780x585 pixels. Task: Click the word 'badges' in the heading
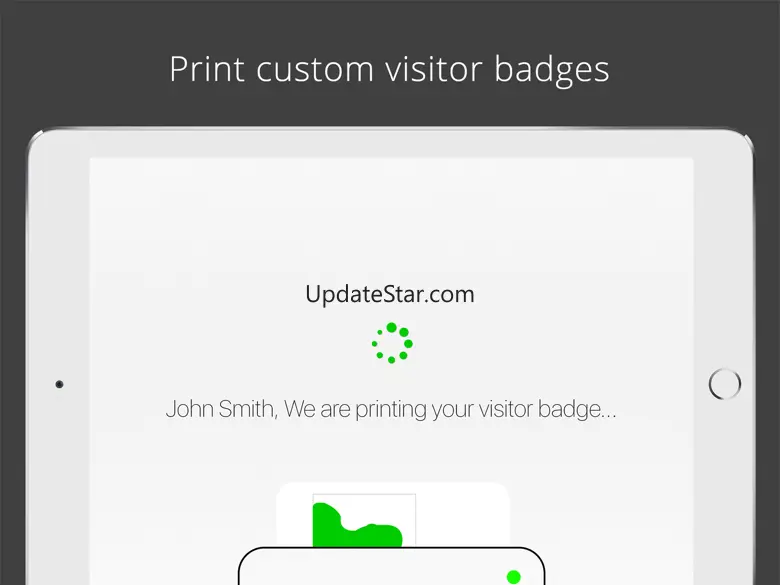click(x=552, y=70)
